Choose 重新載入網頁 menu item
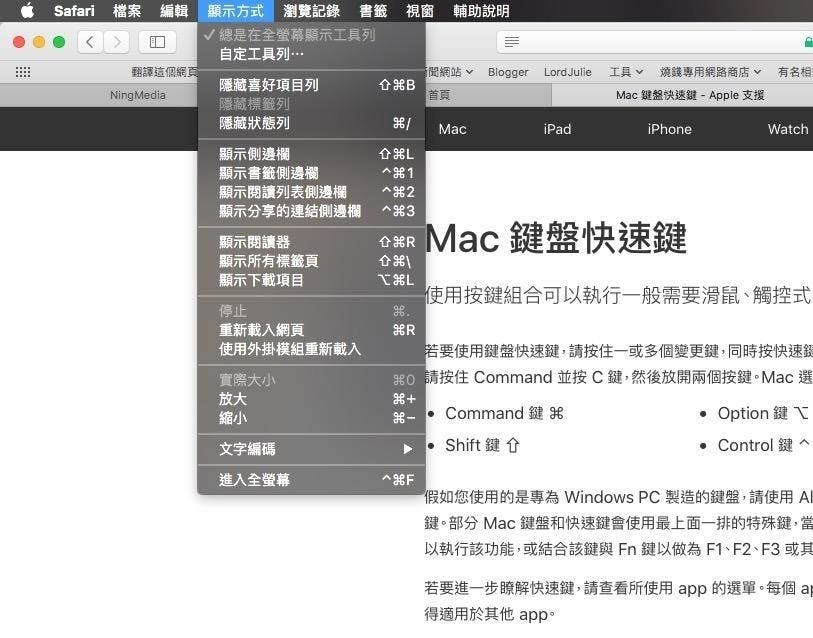813x638 pixels. (312, 330)
